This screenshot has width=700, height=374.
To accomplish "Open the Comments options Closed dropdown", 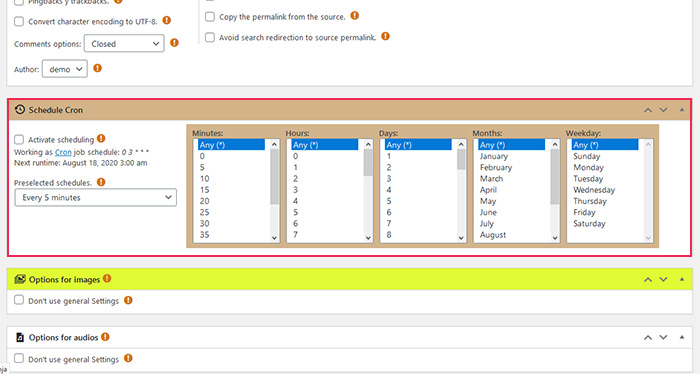I will coord(124,44).
